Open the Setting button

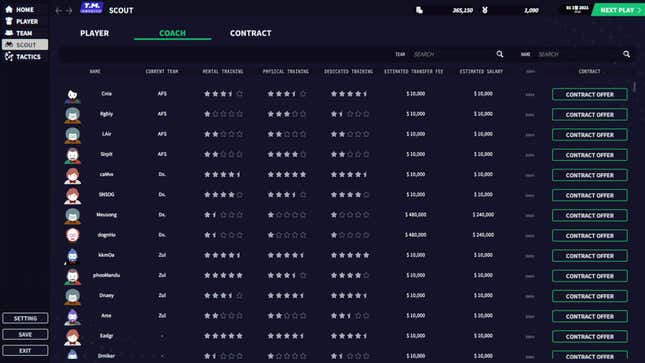pos(25,318)
